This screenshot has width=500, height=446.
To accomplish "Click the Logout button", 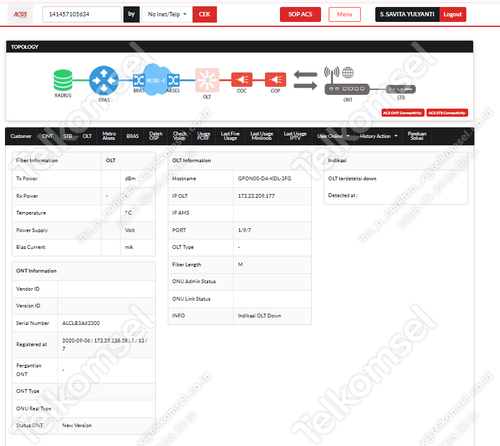I will (453, 14).
